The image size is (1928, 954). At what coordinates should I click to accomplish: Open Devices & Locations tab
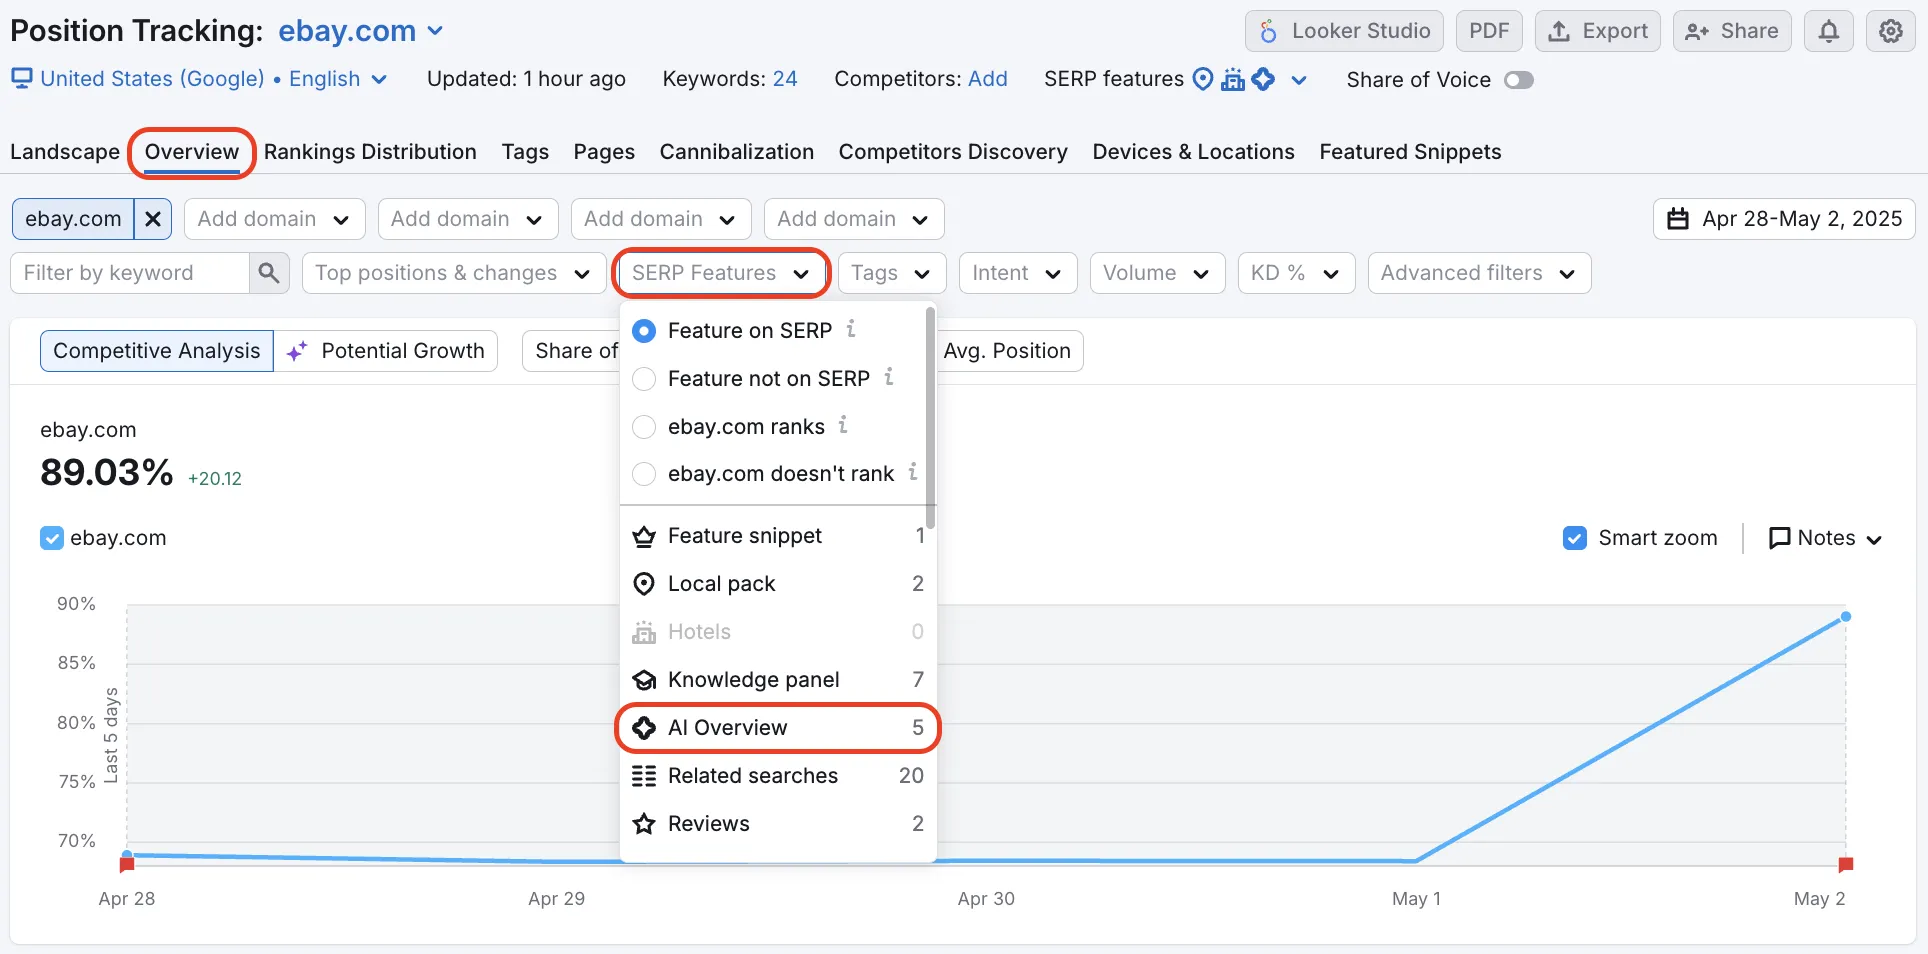pos(1193,152)
